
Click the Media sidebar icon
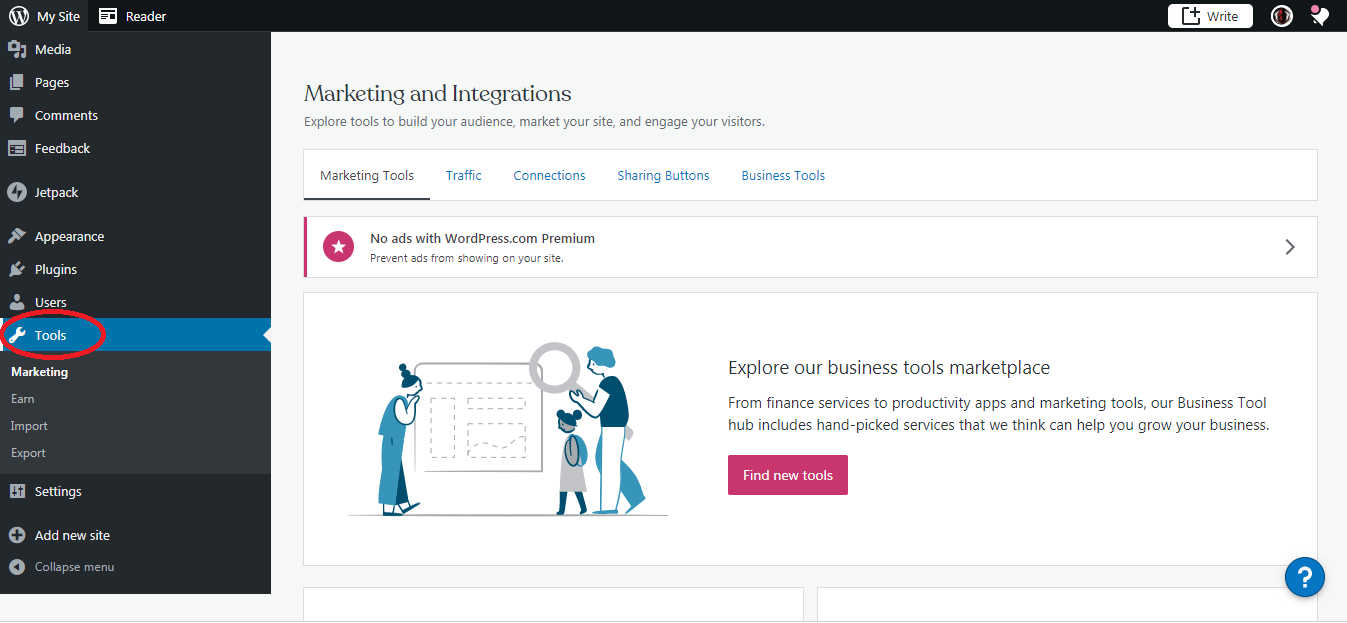pyautogui.click(x=17, y=50)
